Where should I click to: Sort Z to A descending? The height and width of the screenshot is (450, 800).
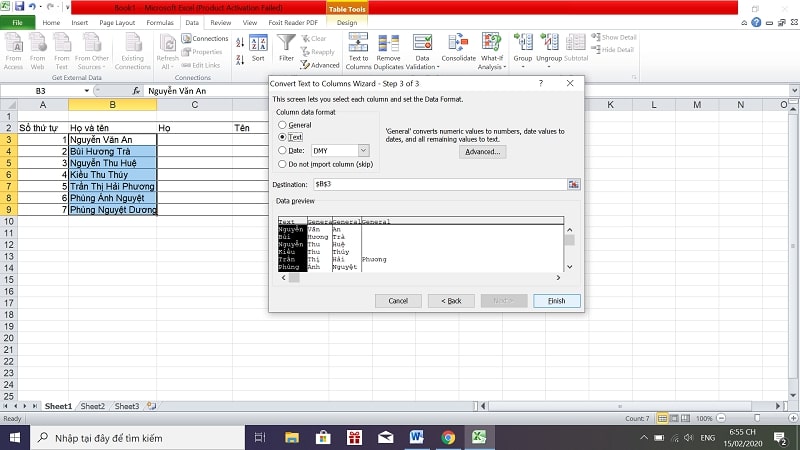coord(240,60)
